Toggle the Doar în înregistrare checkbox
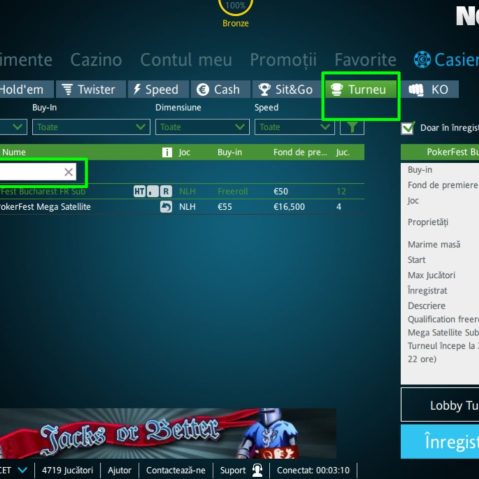The image size is (479, 479). 407,128
